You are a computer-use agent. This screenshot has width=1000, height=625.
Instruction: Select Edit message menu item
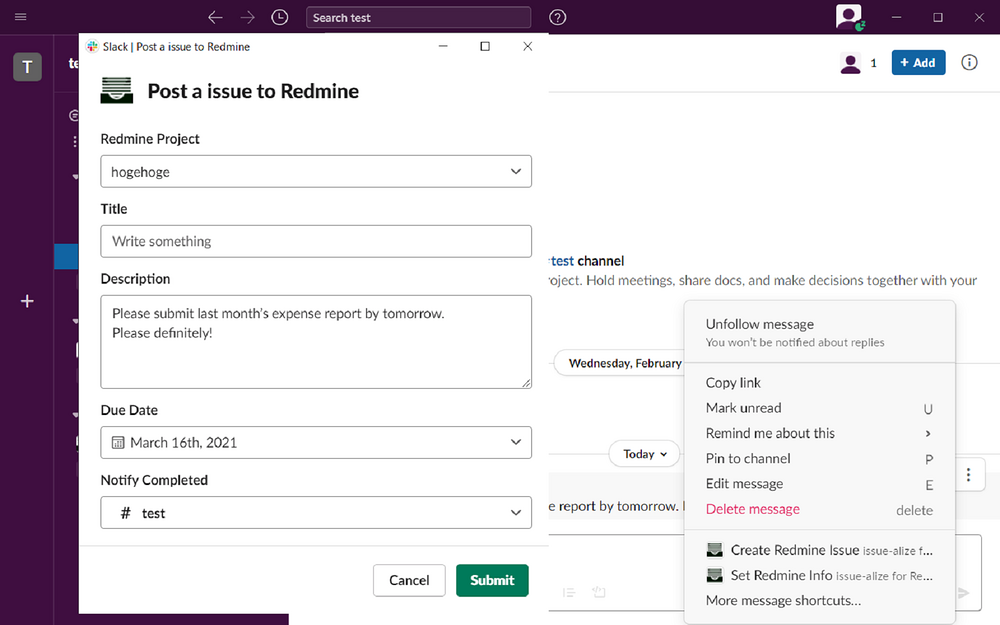click(820, 484)
